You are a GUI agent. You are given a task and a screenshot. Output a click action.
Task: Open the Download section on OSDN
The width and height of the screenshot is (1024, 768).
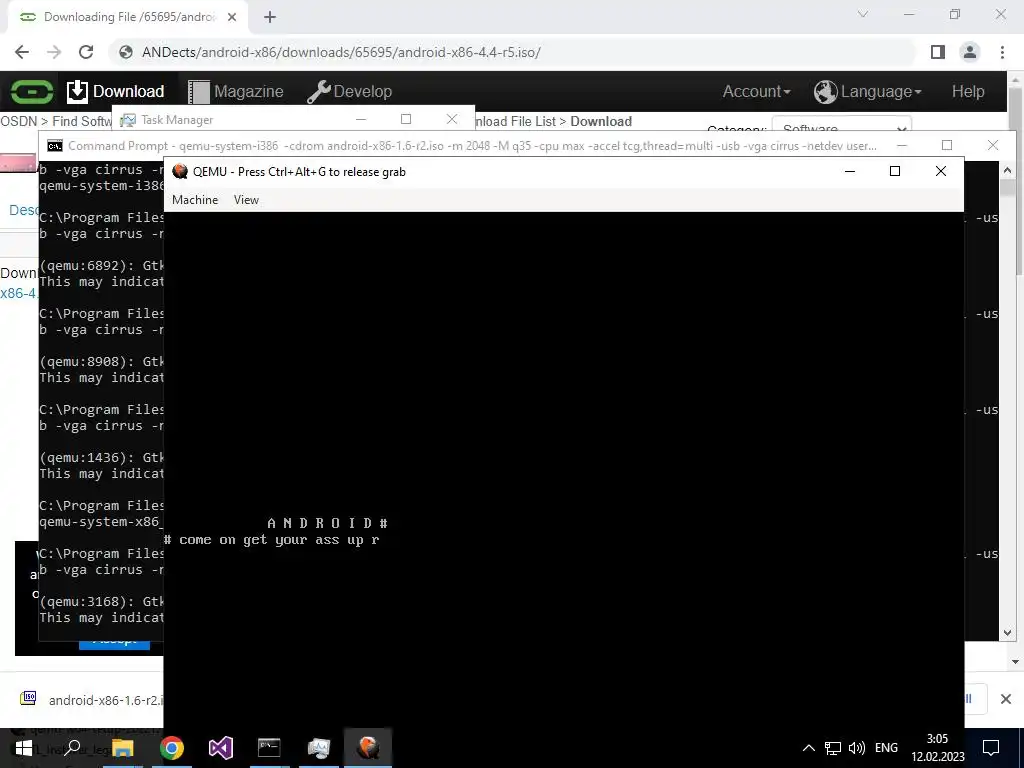(116, 91)
